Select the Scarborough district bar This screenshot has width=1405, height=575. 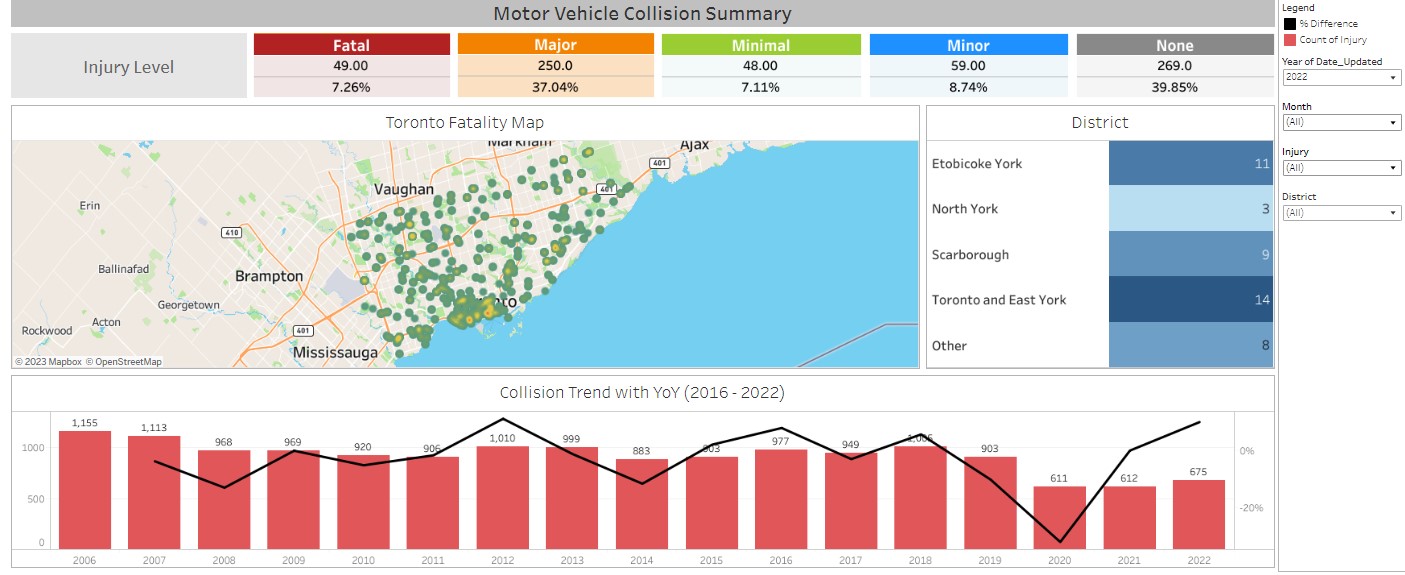coord(1190,255)
